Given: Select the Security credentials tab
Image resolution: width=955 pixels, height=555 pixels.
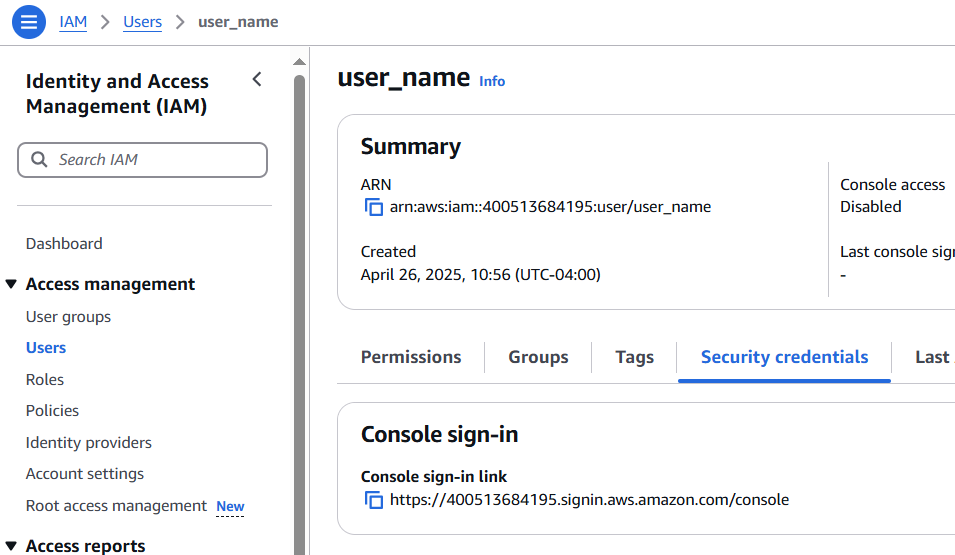Looking at the screenshot, I should pos(784,357).
